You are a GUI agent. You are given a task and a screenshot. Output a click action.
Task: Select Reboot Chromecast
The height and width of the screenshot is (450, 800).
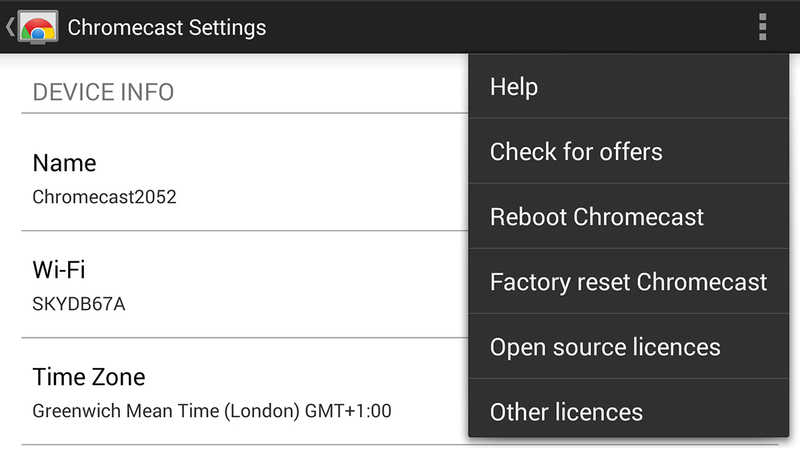tap(629, 216)
